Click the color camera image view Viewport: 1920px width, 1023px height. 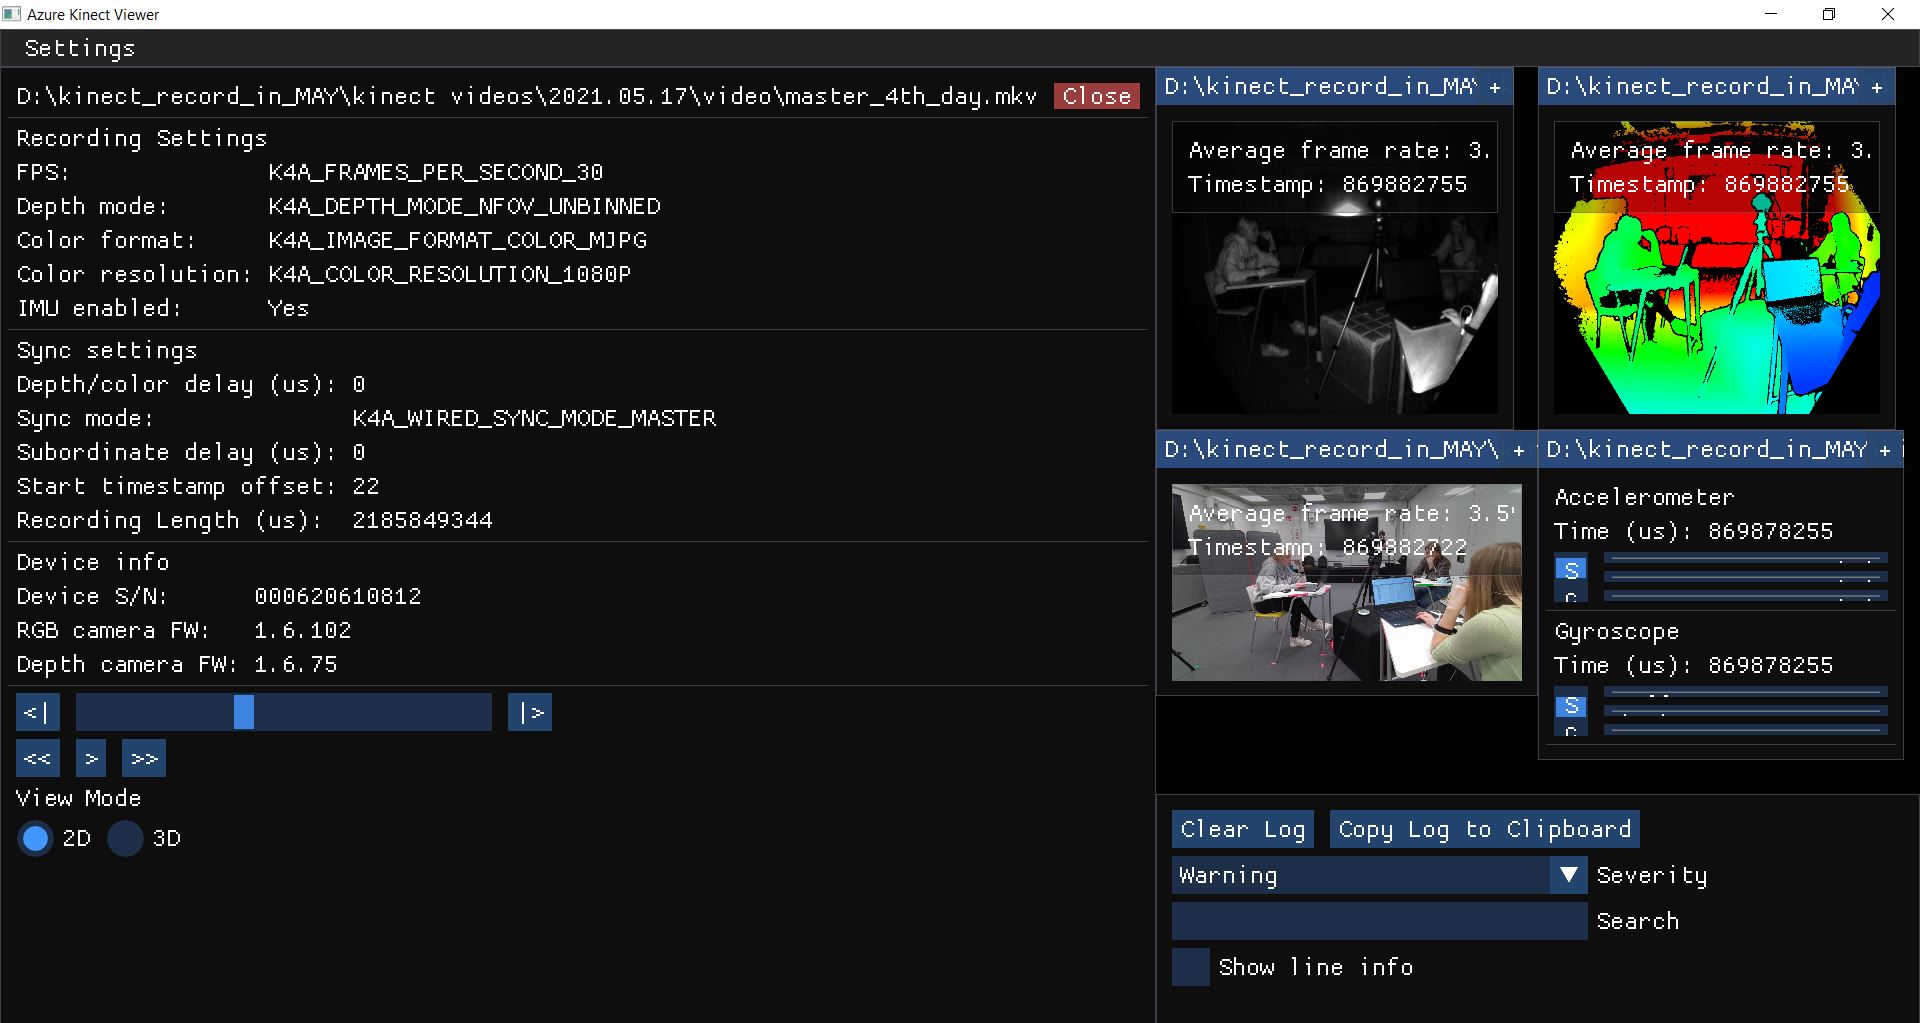tap(1347, 583)
